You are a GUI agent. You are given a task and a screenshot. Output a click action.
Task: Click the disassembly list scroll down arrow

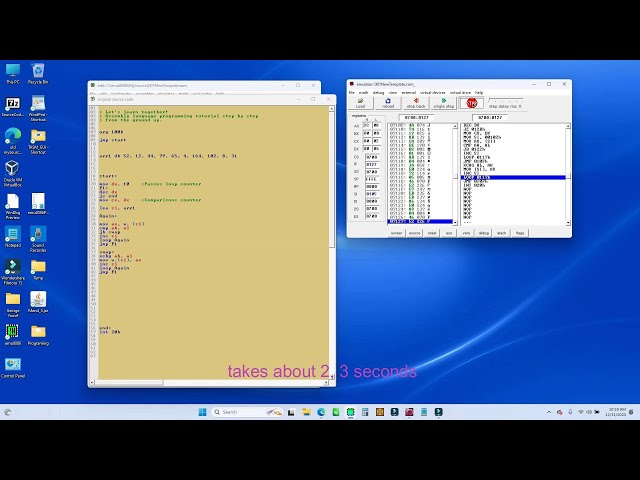(x=568, y=222)
